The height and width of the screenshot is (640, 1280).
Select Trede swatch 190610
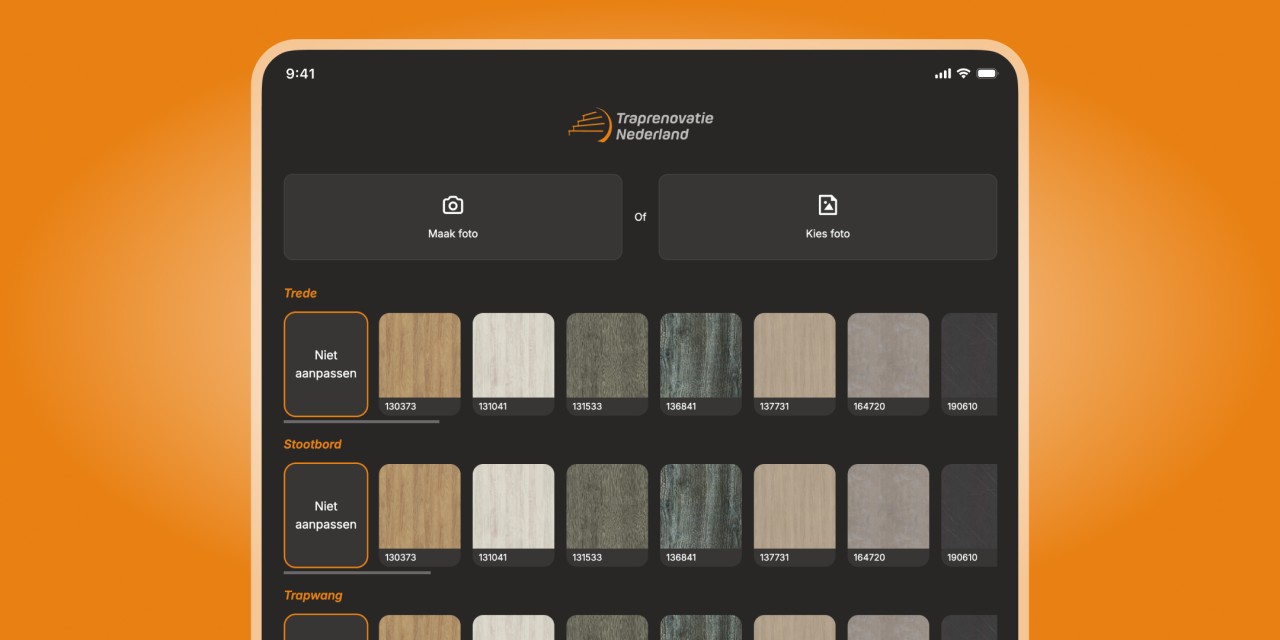tap(970, 364)
